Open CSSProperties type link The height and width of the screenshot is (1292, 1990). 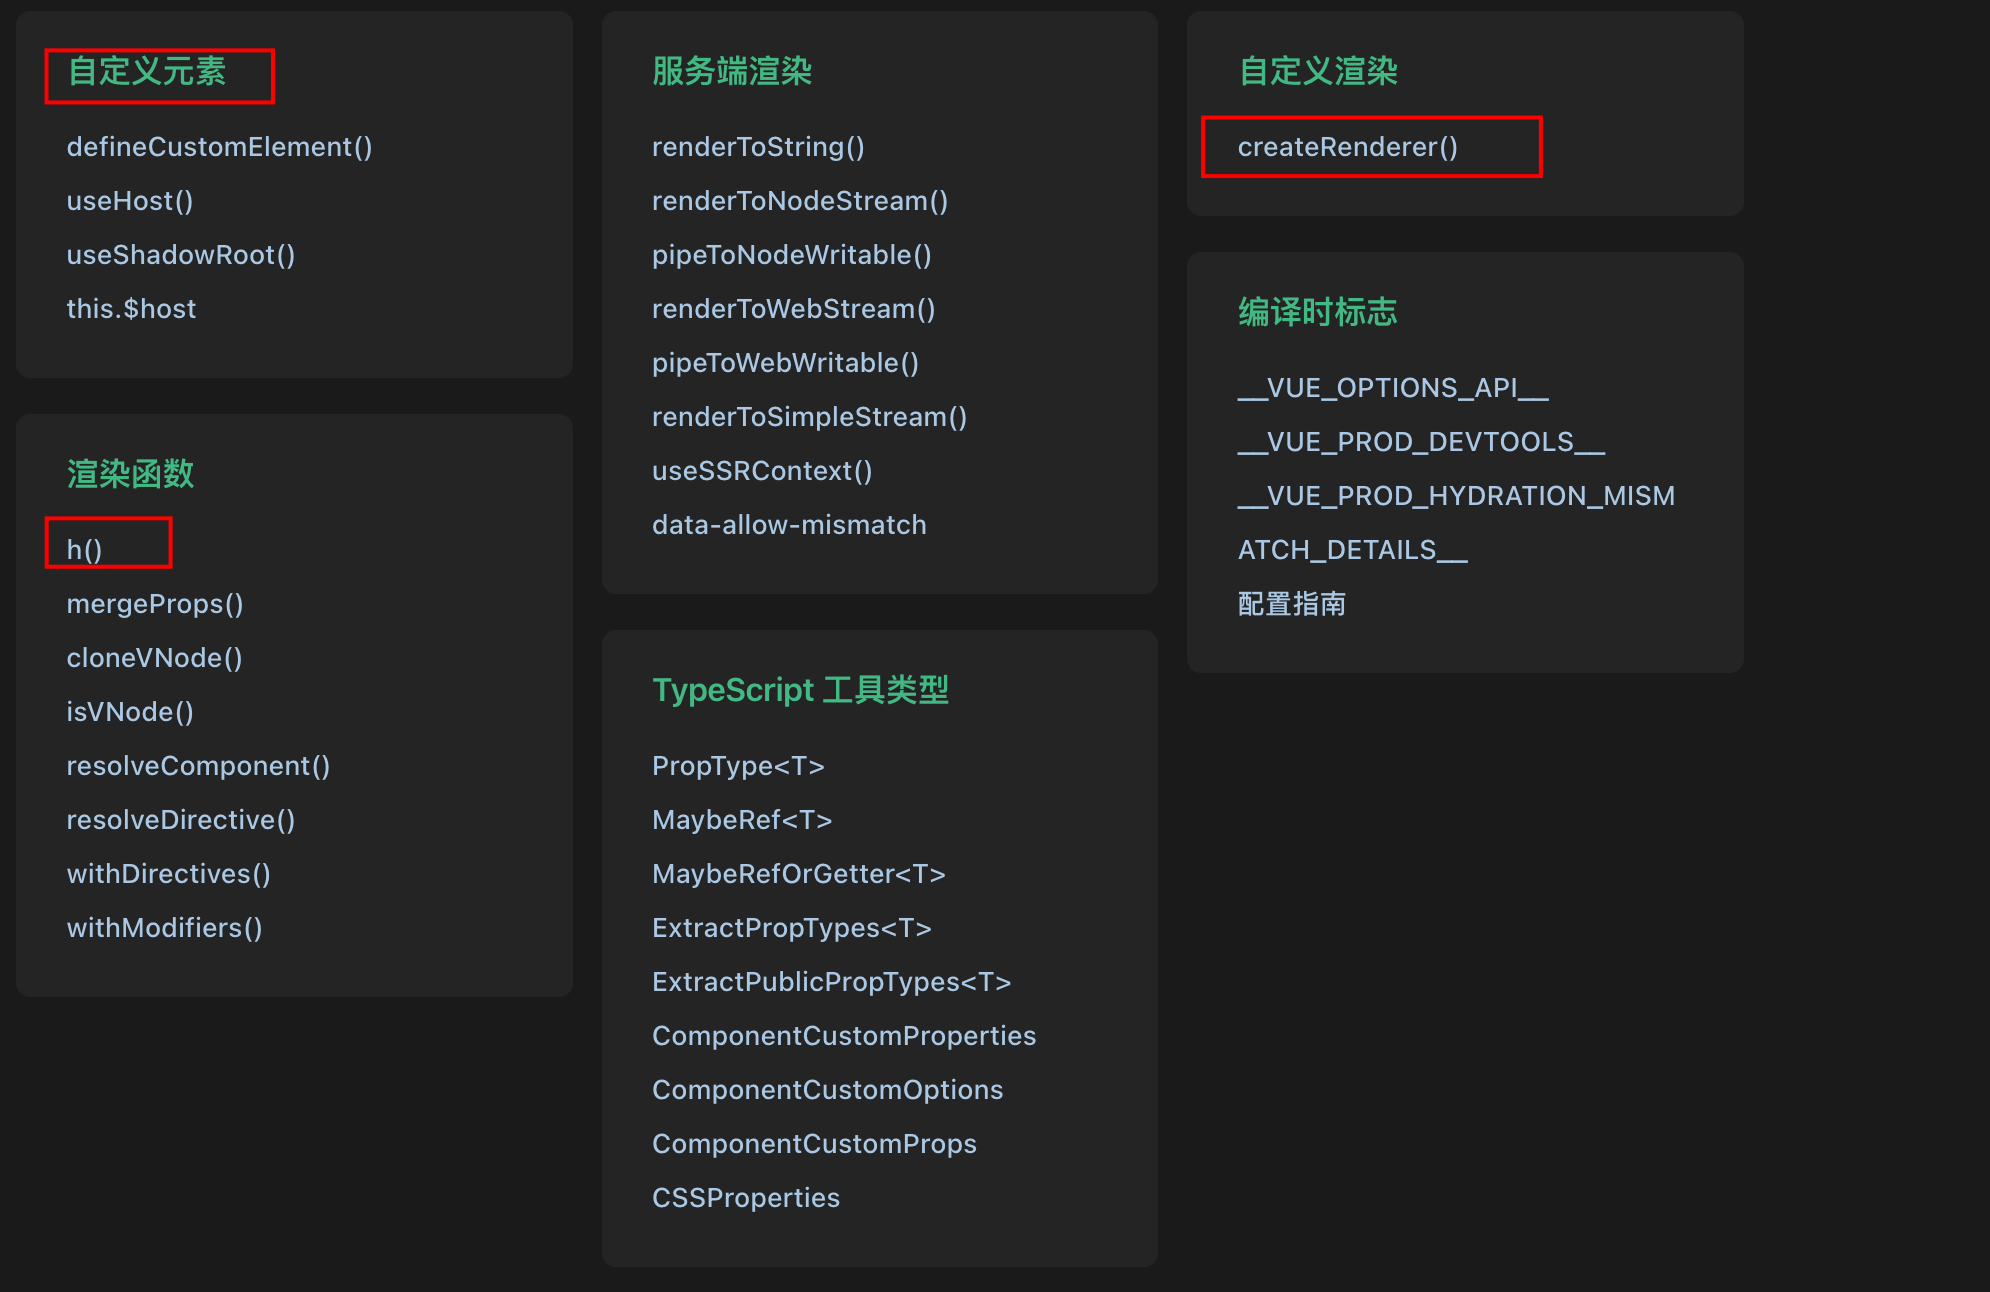coord(746,1198)
